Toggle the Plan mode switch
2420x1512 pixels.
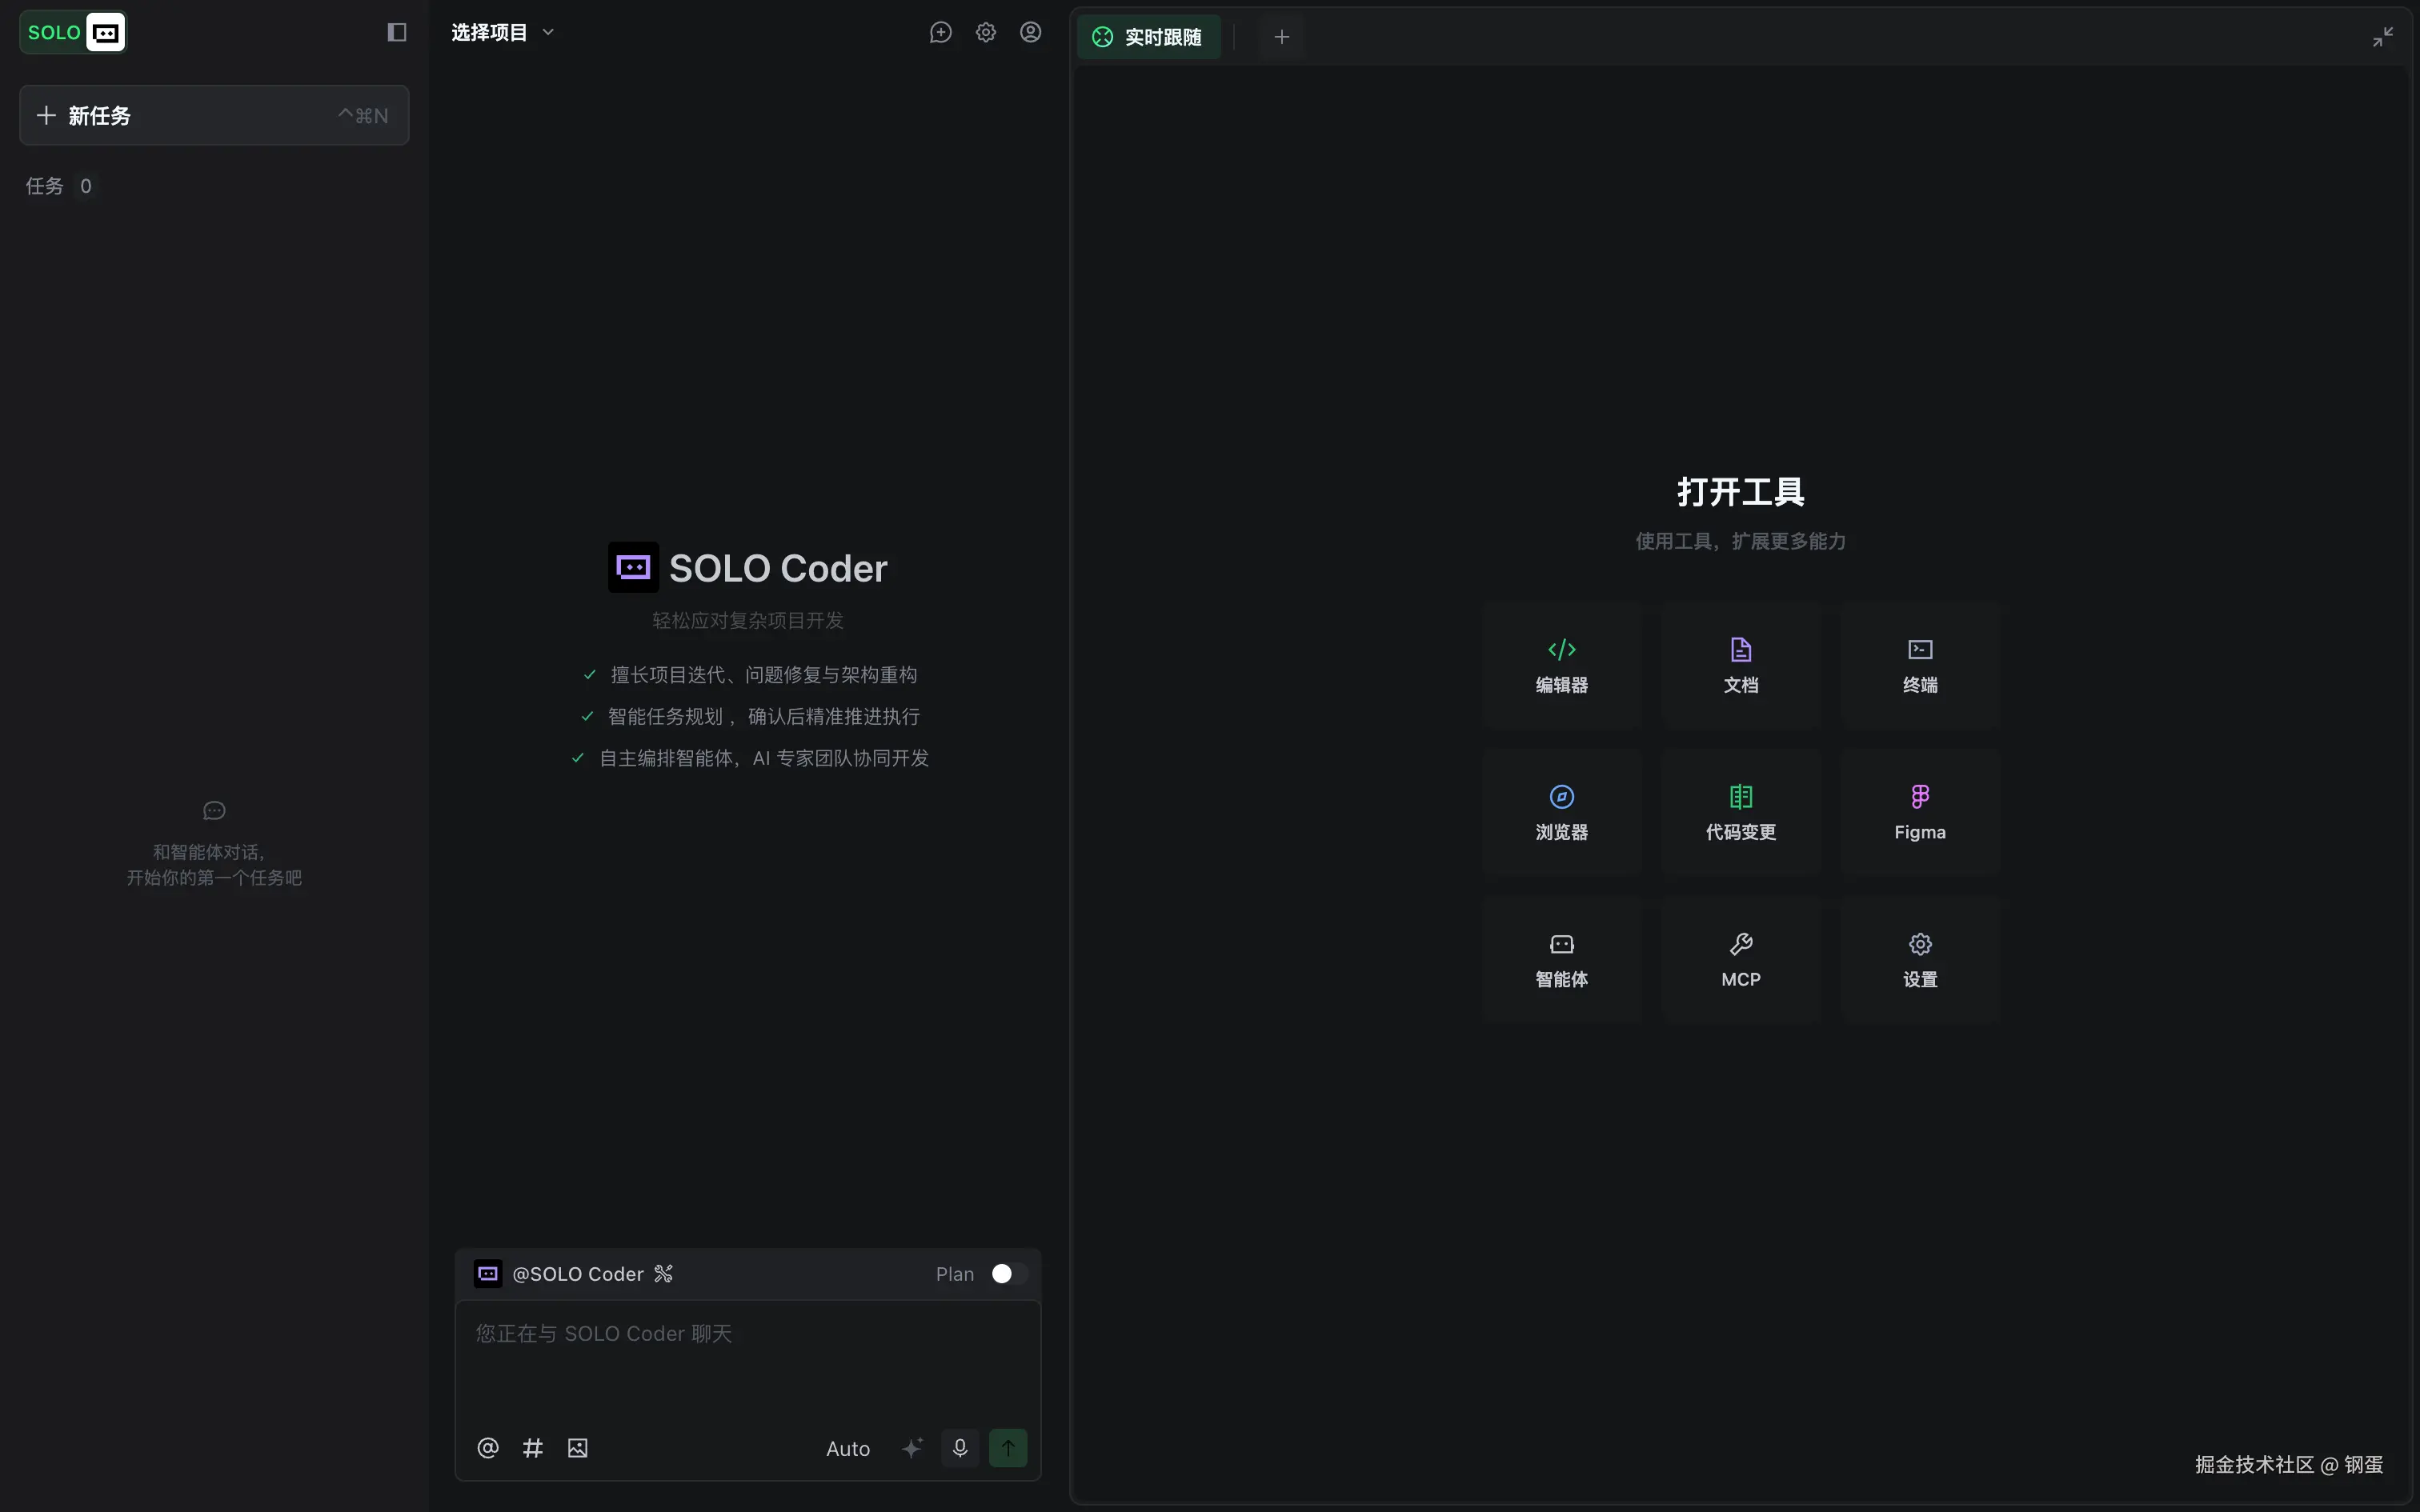tap(1008, 1274)
